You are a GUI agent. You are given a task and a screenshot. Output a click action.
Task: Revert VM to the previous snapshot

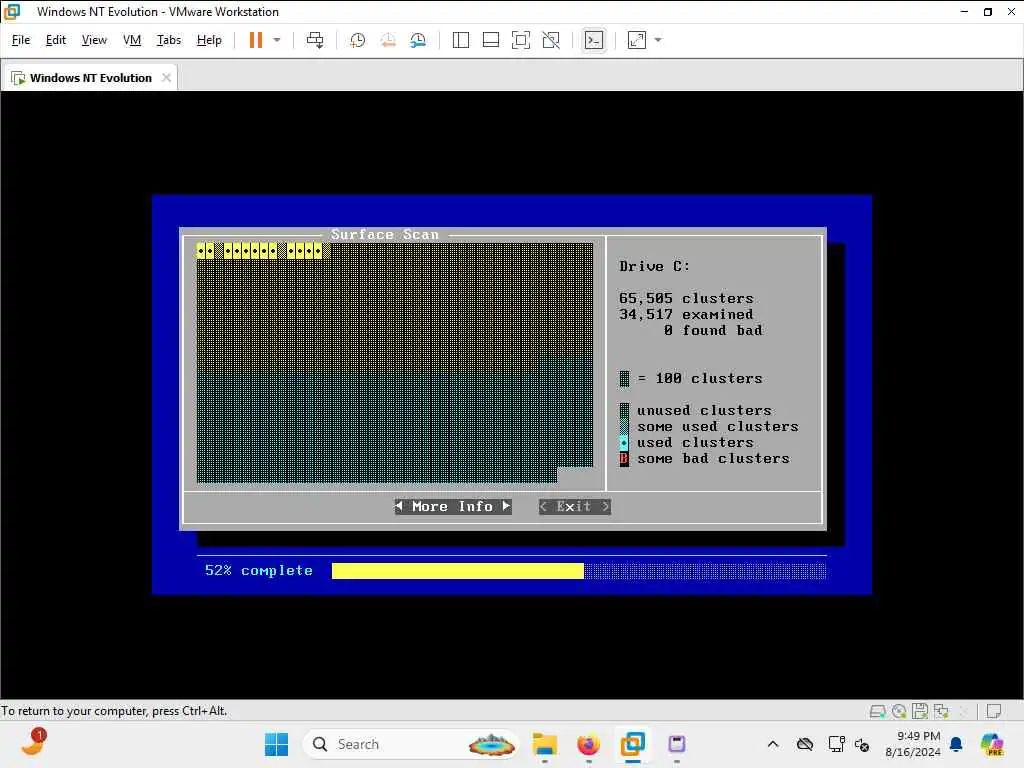click(388, 40)
